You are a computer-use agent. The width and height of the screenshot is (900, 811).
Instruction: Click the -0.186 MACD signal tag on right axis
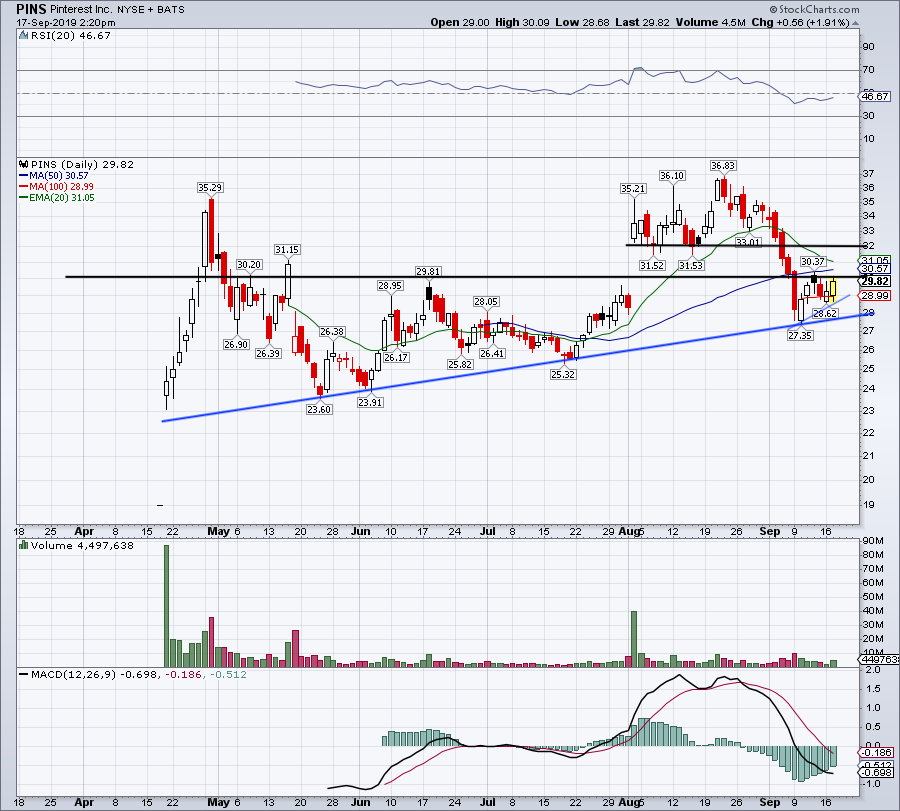[x=876, y=752]
